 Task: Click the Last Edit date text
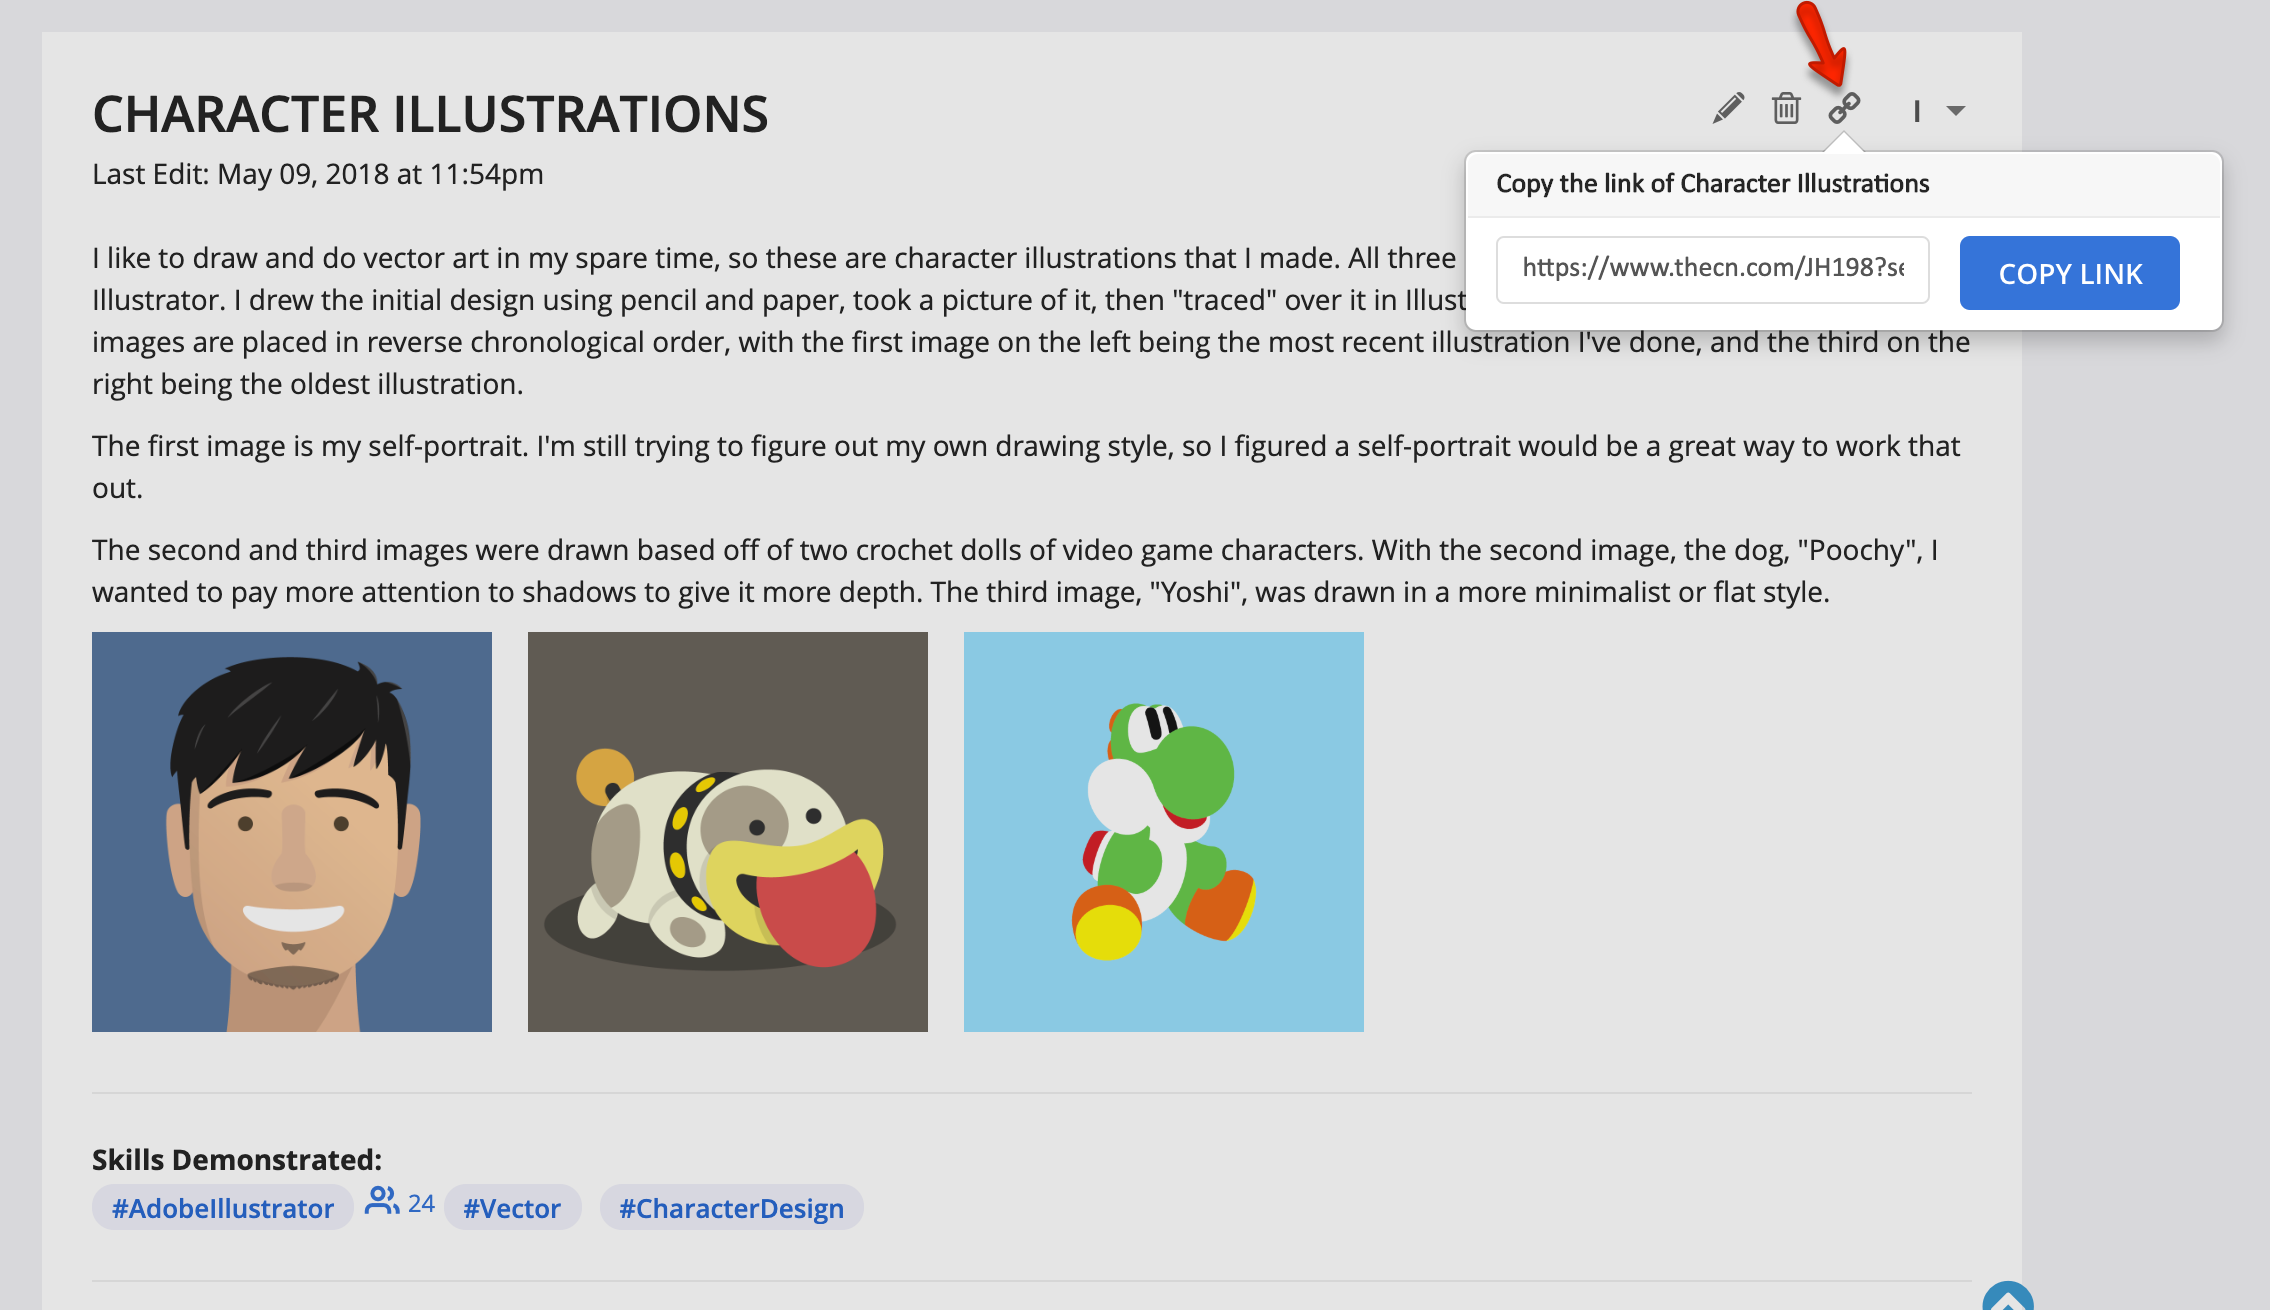click(x=318, y=174)
